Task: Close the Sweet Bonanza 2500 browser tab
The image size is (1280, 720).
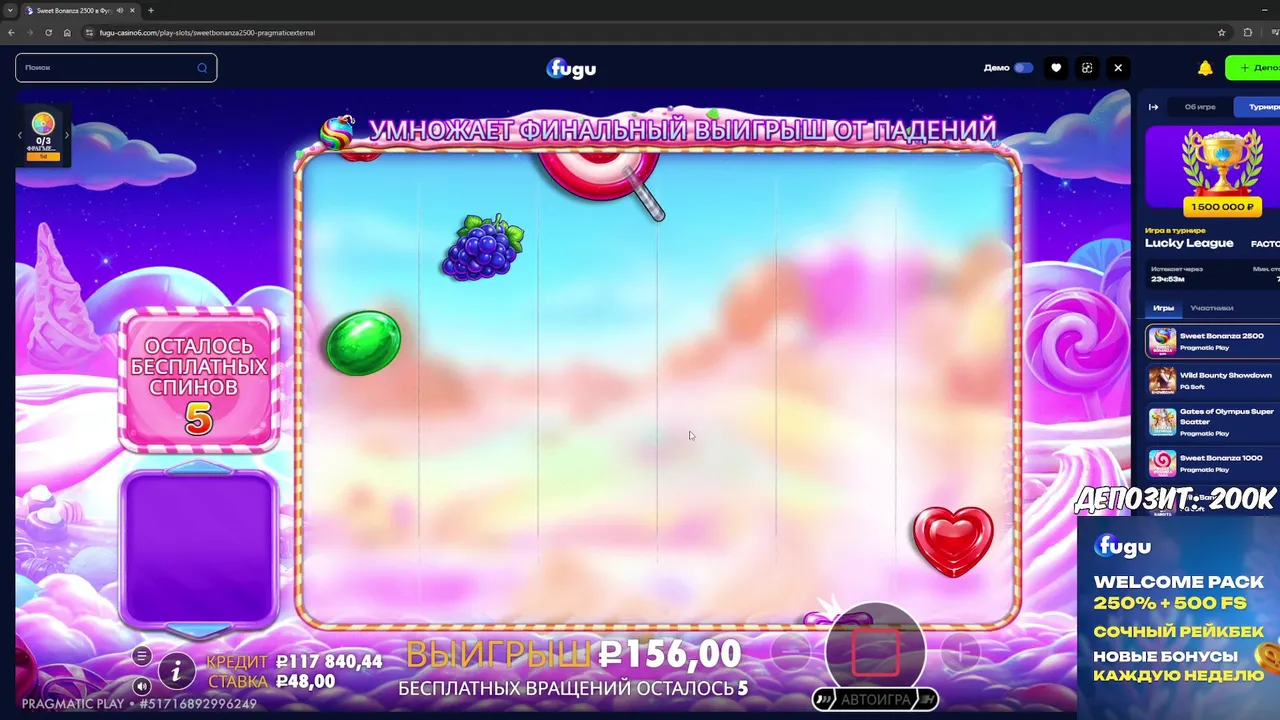Action: click(132, 10)
